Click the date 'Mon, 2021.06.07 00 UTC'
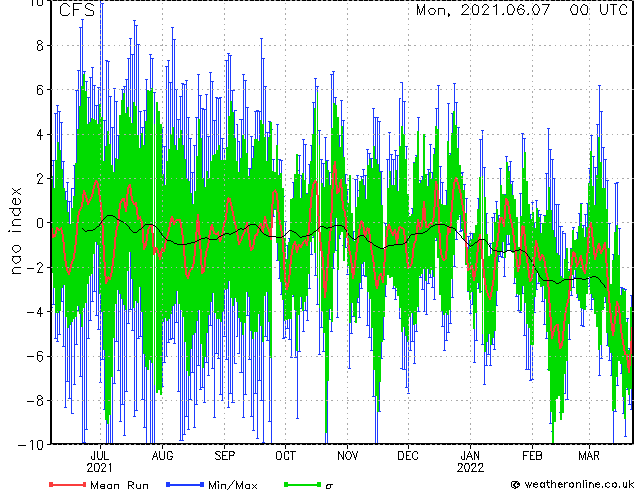 click(522, 10)
